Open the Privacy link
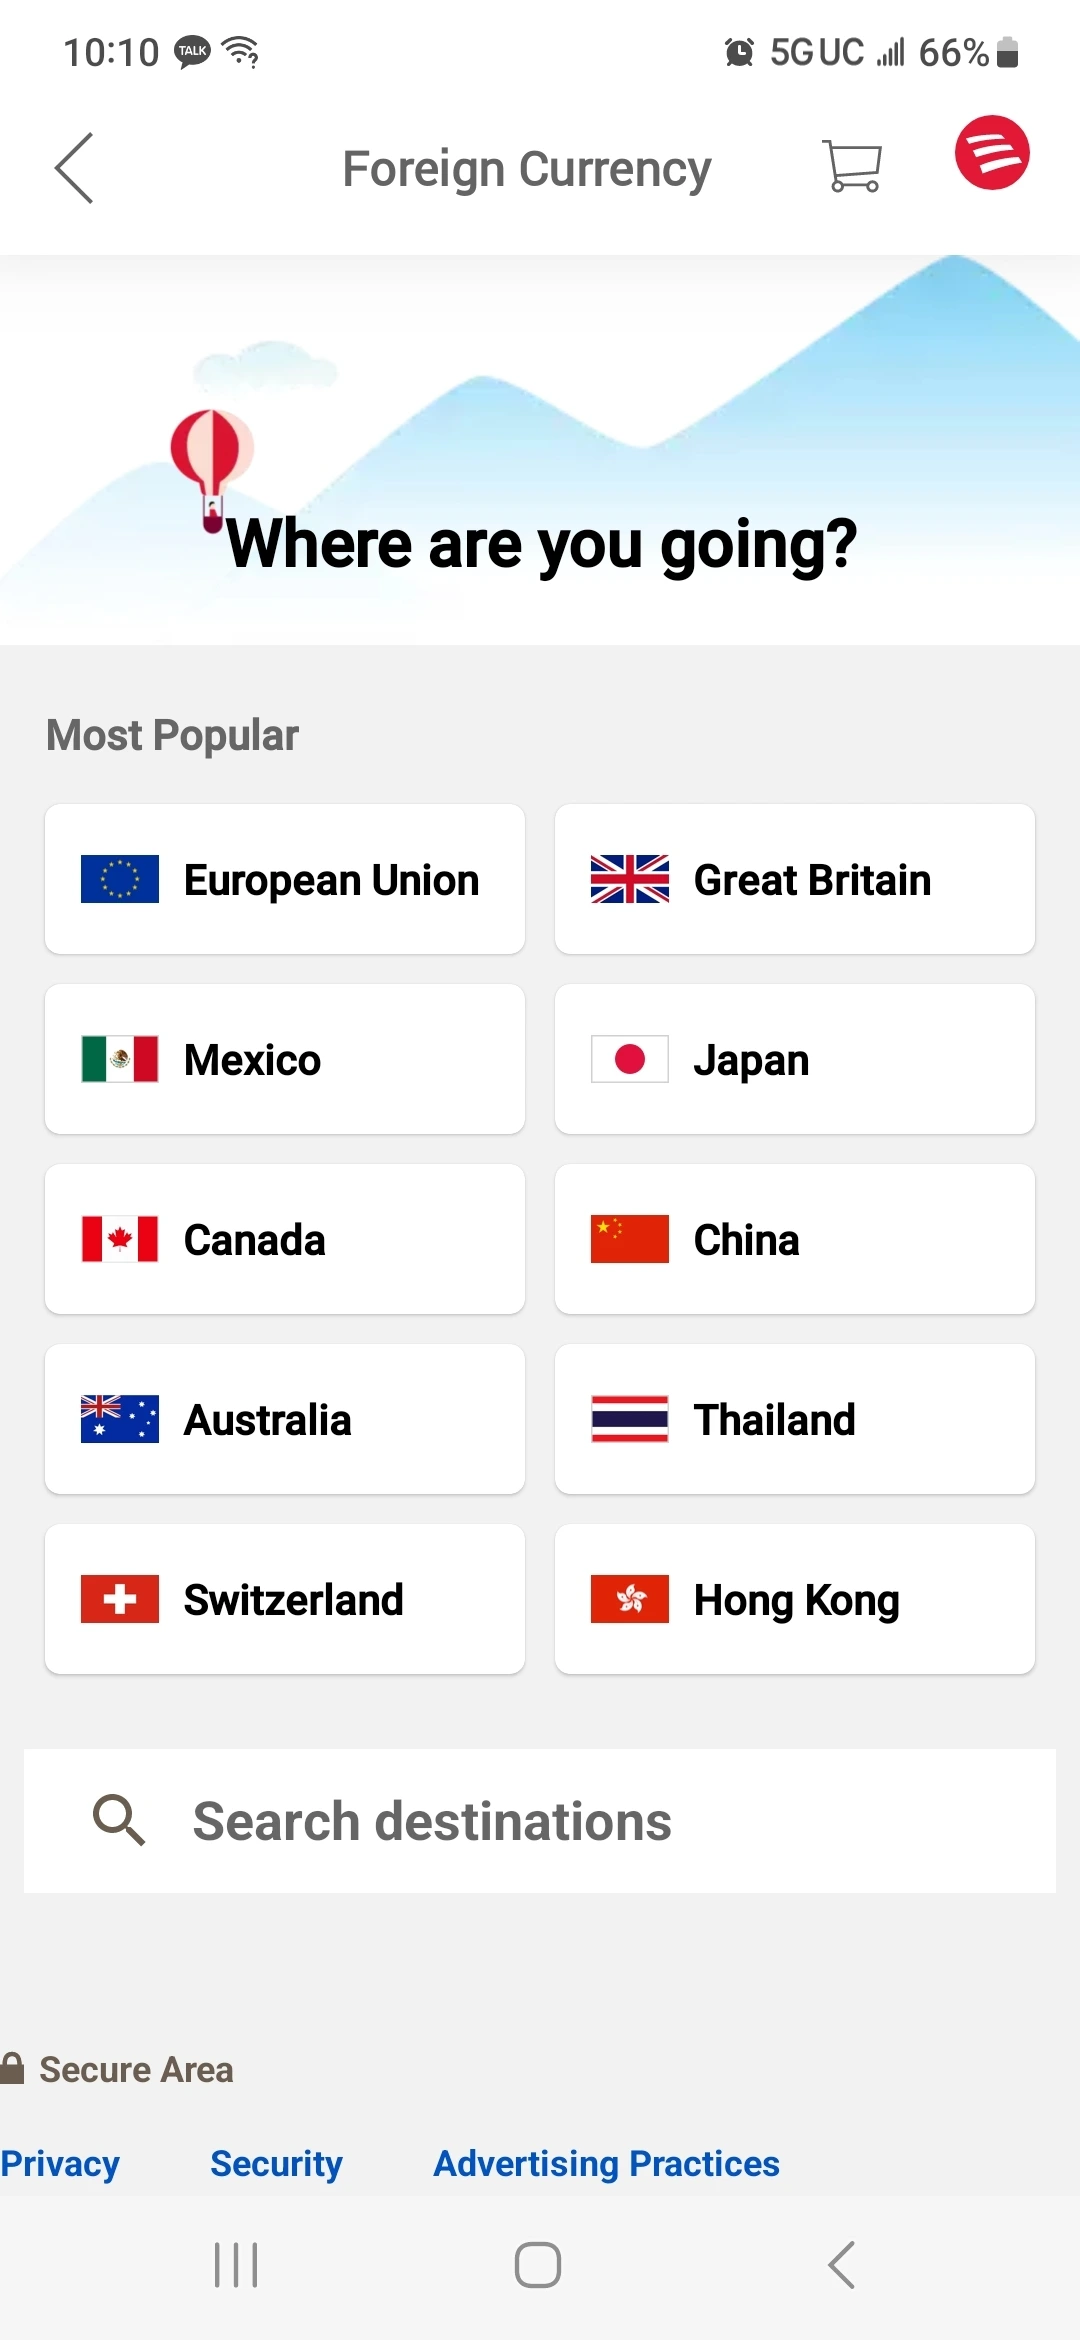 60,2163
